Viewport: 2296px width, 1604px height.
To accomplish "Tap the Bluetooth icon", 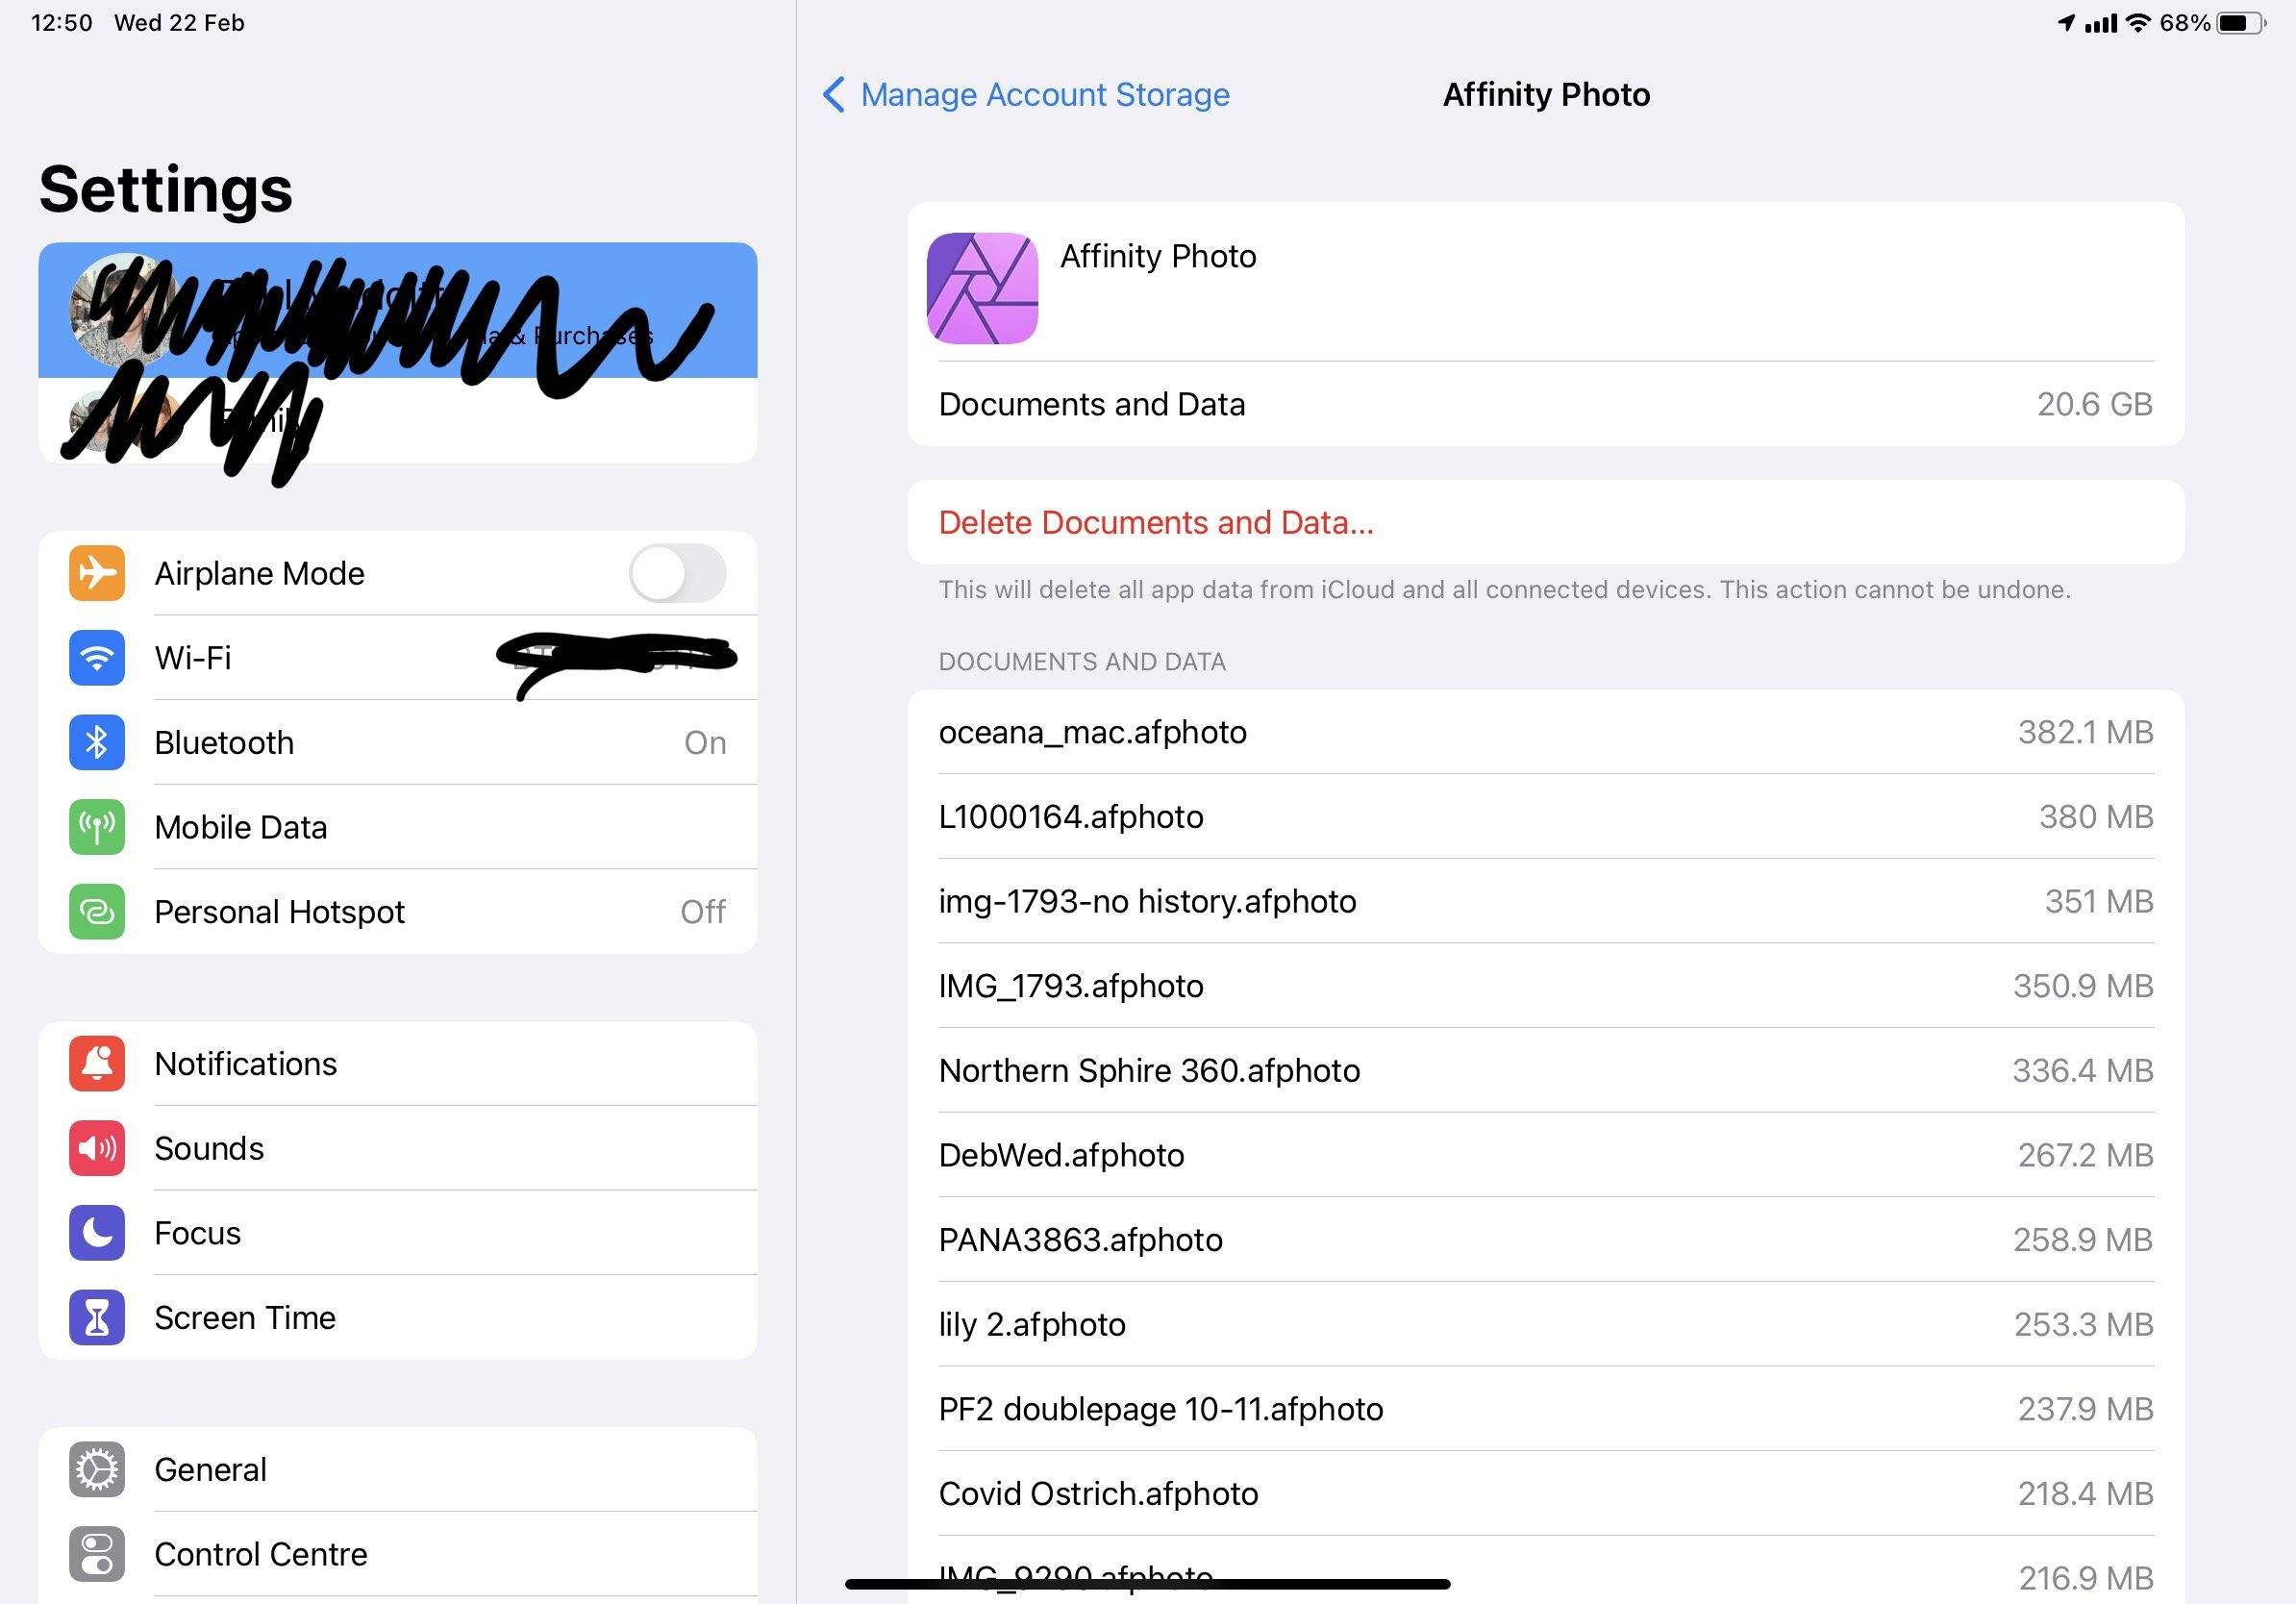I will pos(97,742).
